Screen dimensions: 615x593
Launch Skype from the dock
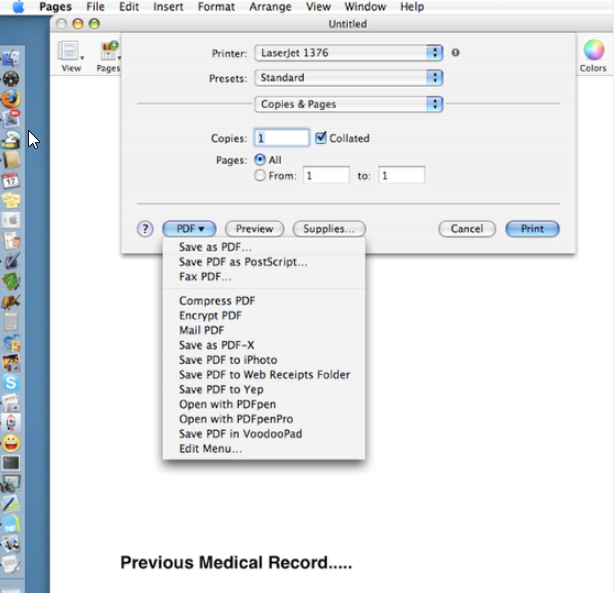point(11,382)
